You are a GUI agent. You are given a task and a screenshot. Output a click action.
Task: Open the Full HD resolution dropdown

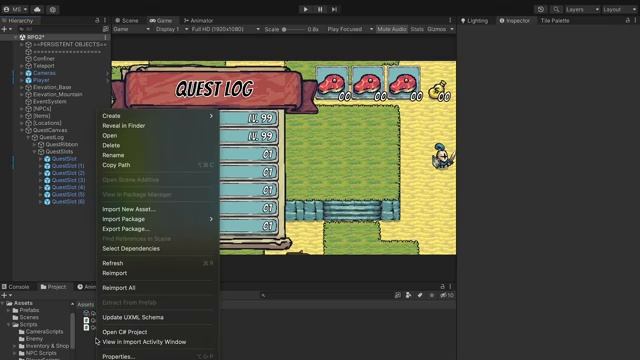click(225, 29)
